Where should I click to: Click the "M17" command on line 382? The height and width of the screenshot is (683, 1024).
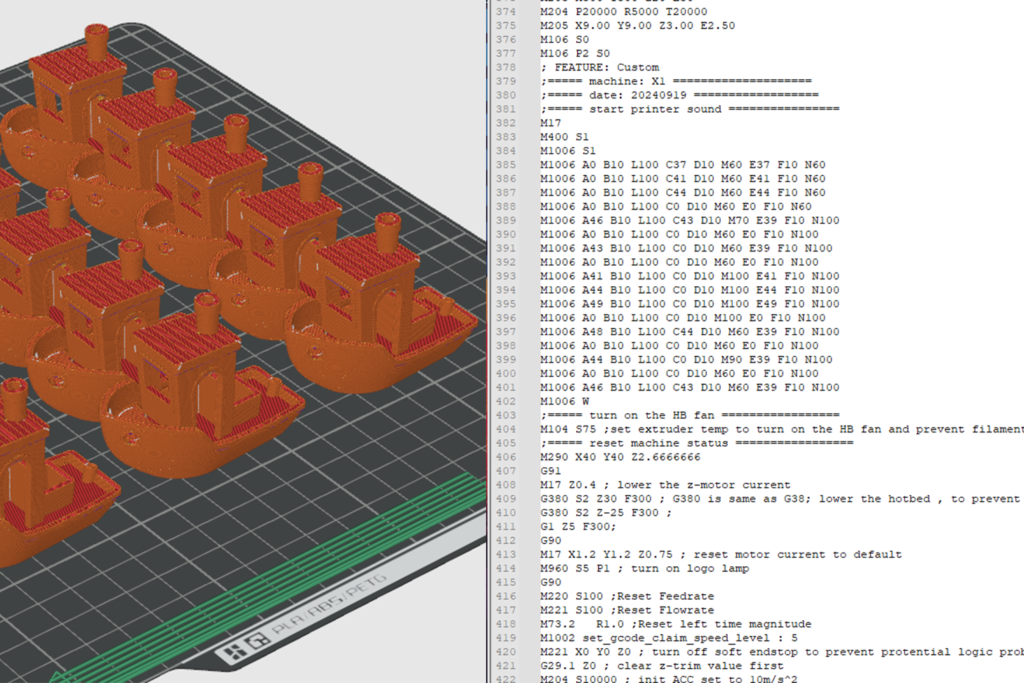click(x=551, y=123)
